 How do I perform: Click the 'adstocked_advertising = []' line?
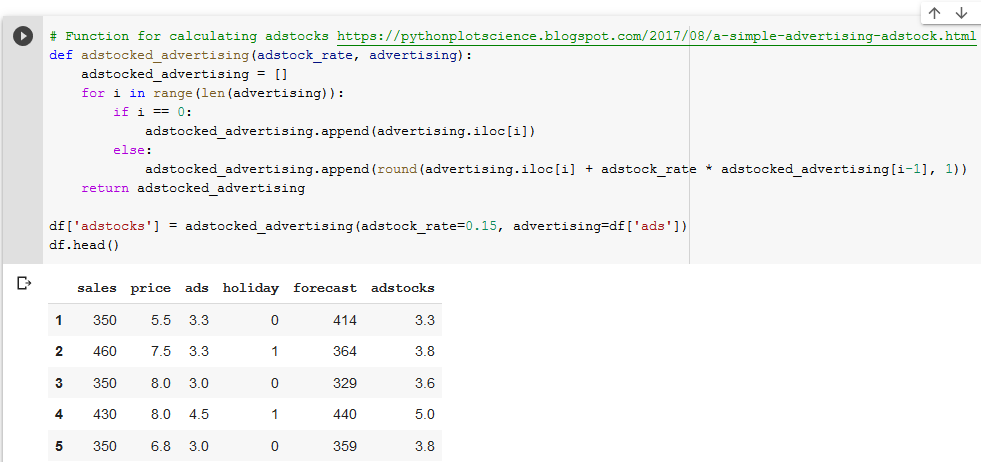tap(184, 74)
